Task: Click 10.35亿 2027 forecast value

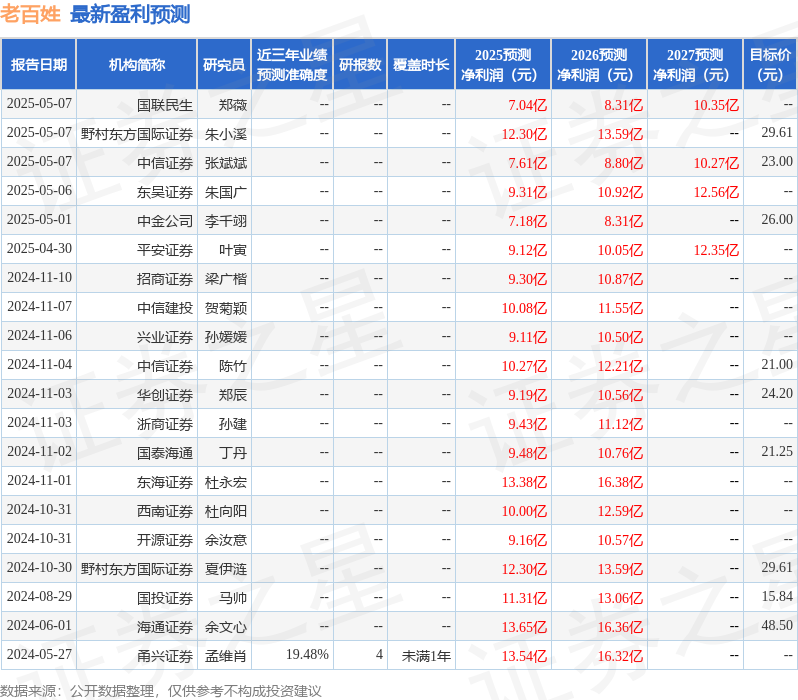Action: click(x=716, y=105)
